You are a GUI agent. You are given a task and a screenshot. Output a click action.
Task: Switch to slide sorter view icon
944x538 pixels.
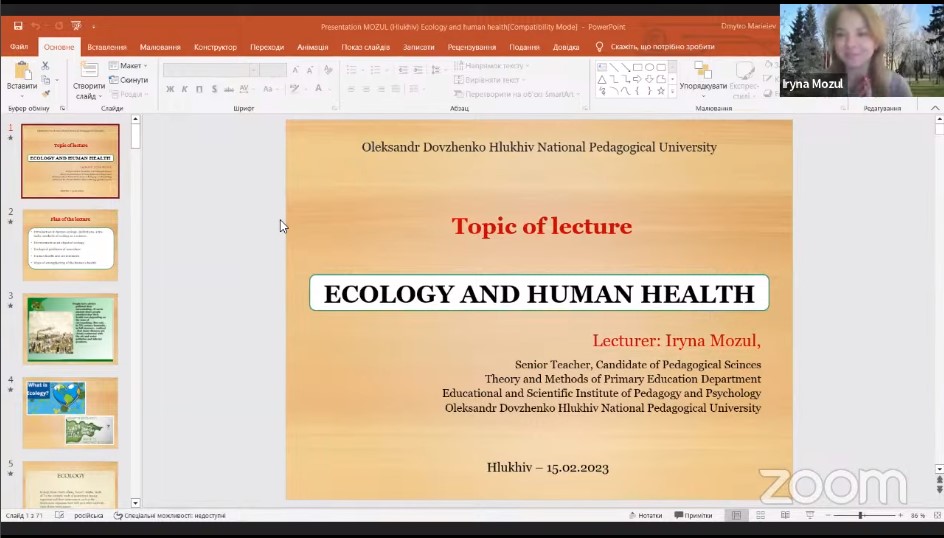760,516
